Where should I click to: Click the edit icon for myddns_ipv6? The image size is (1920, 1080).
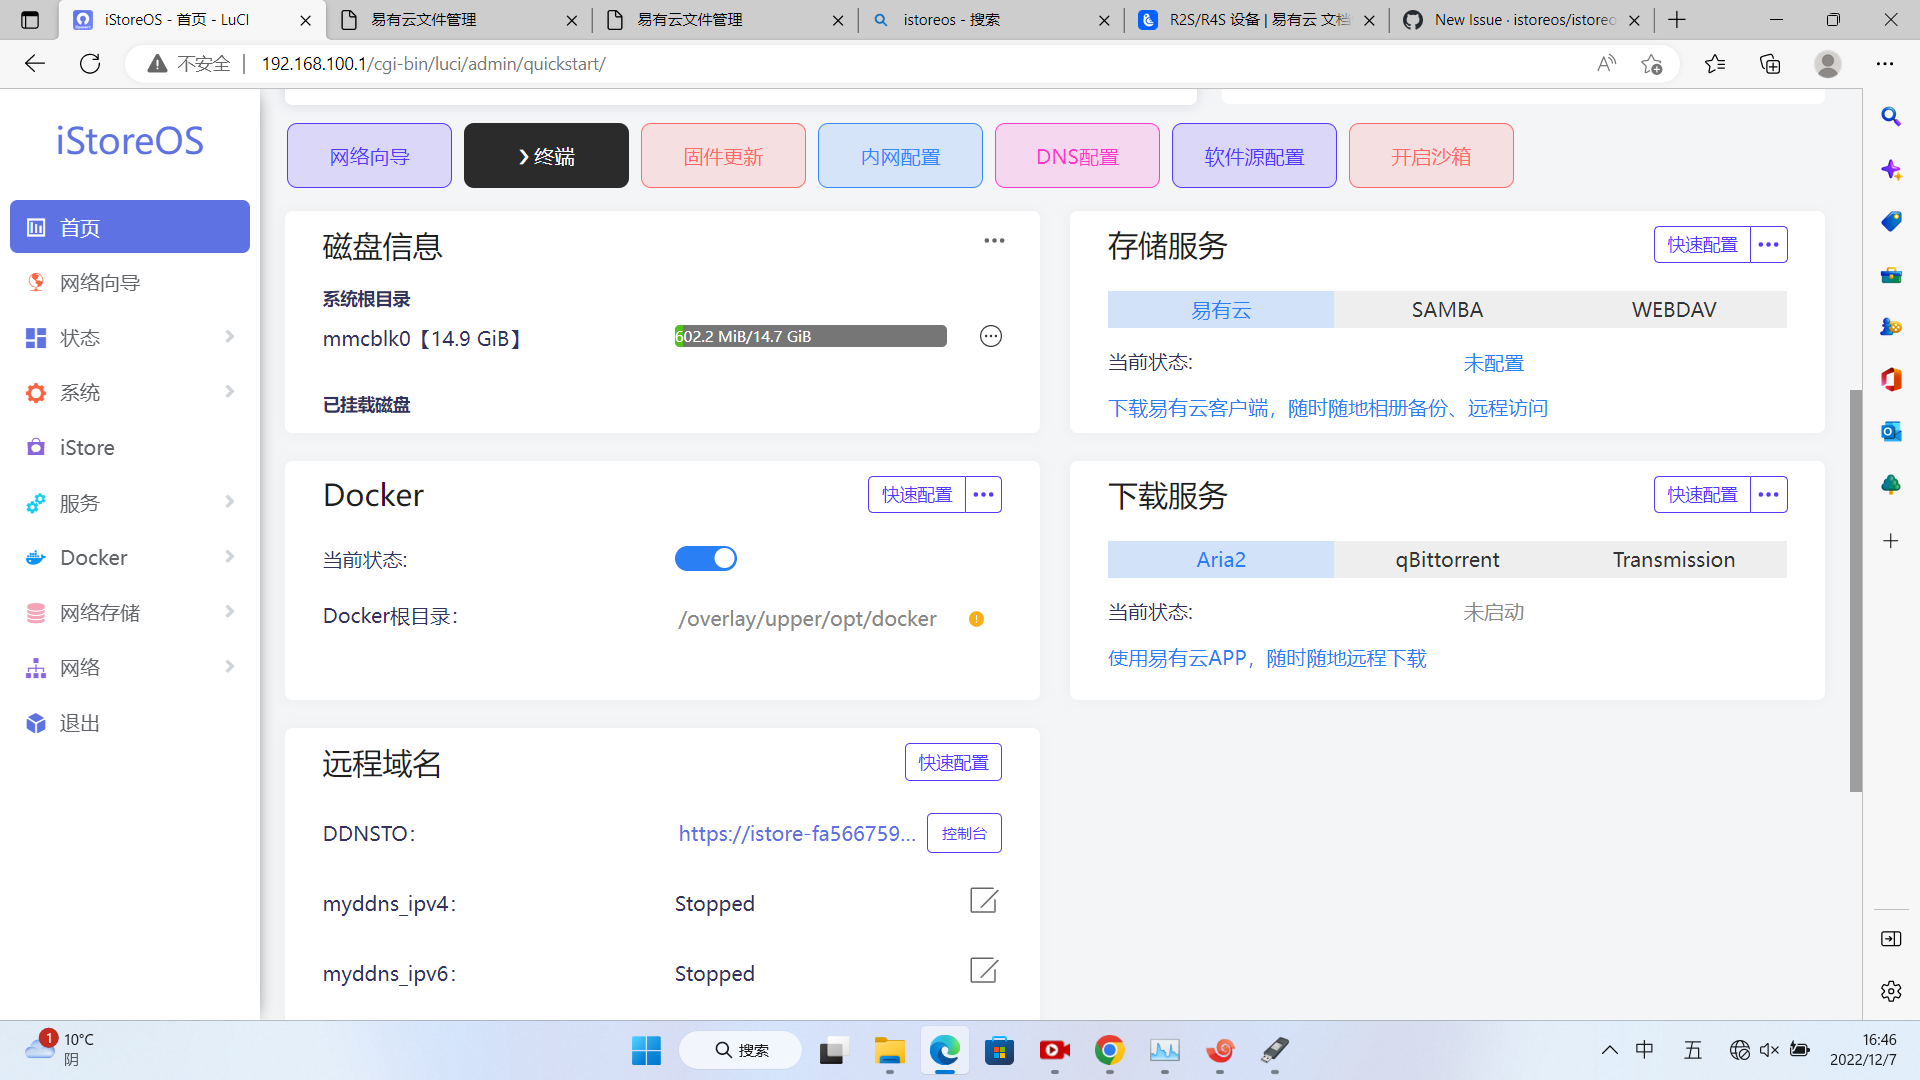click(983, 971)
